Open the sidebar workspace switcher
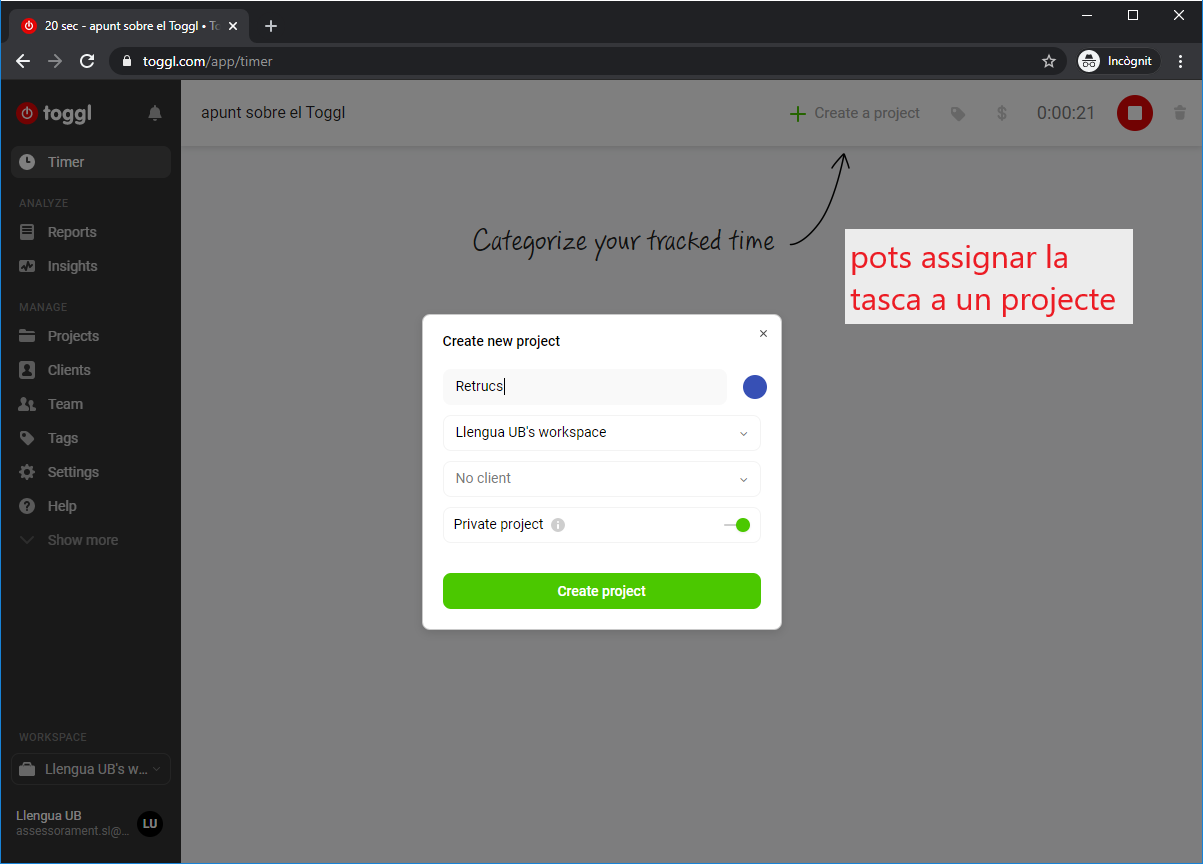 point(91,770)
